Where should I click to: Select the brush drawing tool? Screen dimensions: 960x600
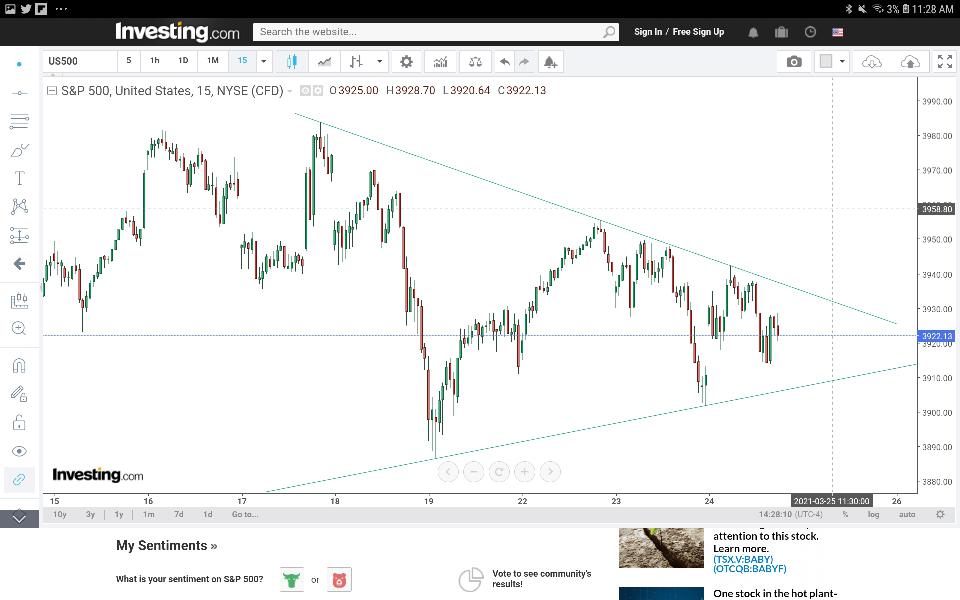click(x=19, y=150)
